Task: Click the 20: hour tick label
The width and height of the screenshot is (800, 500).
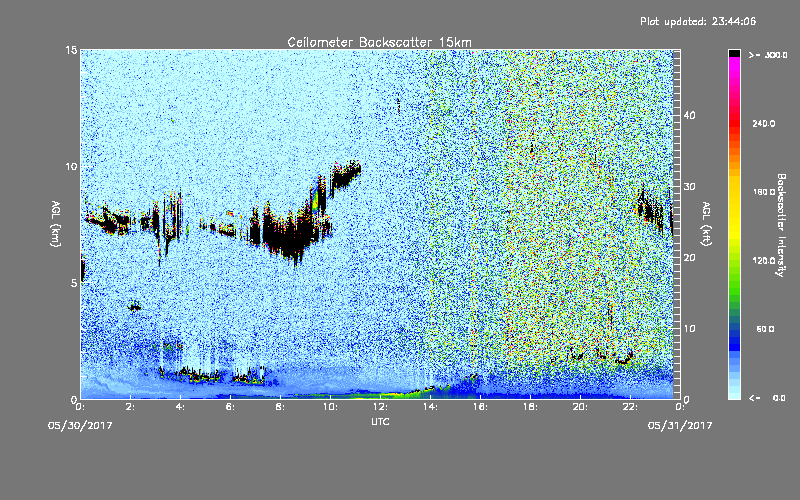Action: (x=581, y=407)
